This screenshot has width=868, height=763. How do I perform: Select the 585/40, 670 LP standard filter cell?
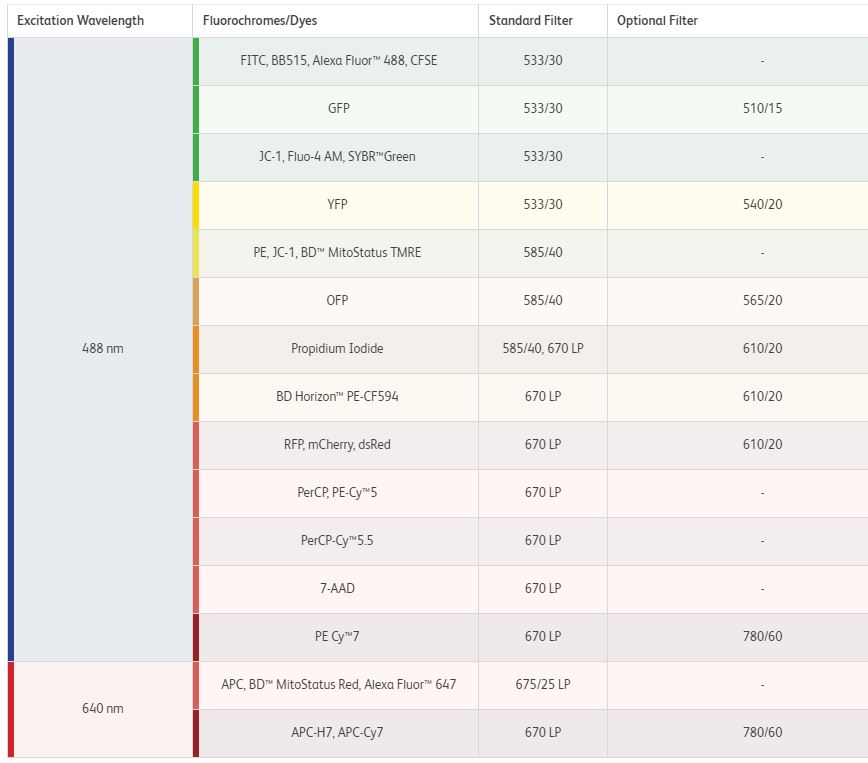pyautogui.click(x=543, y=349)
